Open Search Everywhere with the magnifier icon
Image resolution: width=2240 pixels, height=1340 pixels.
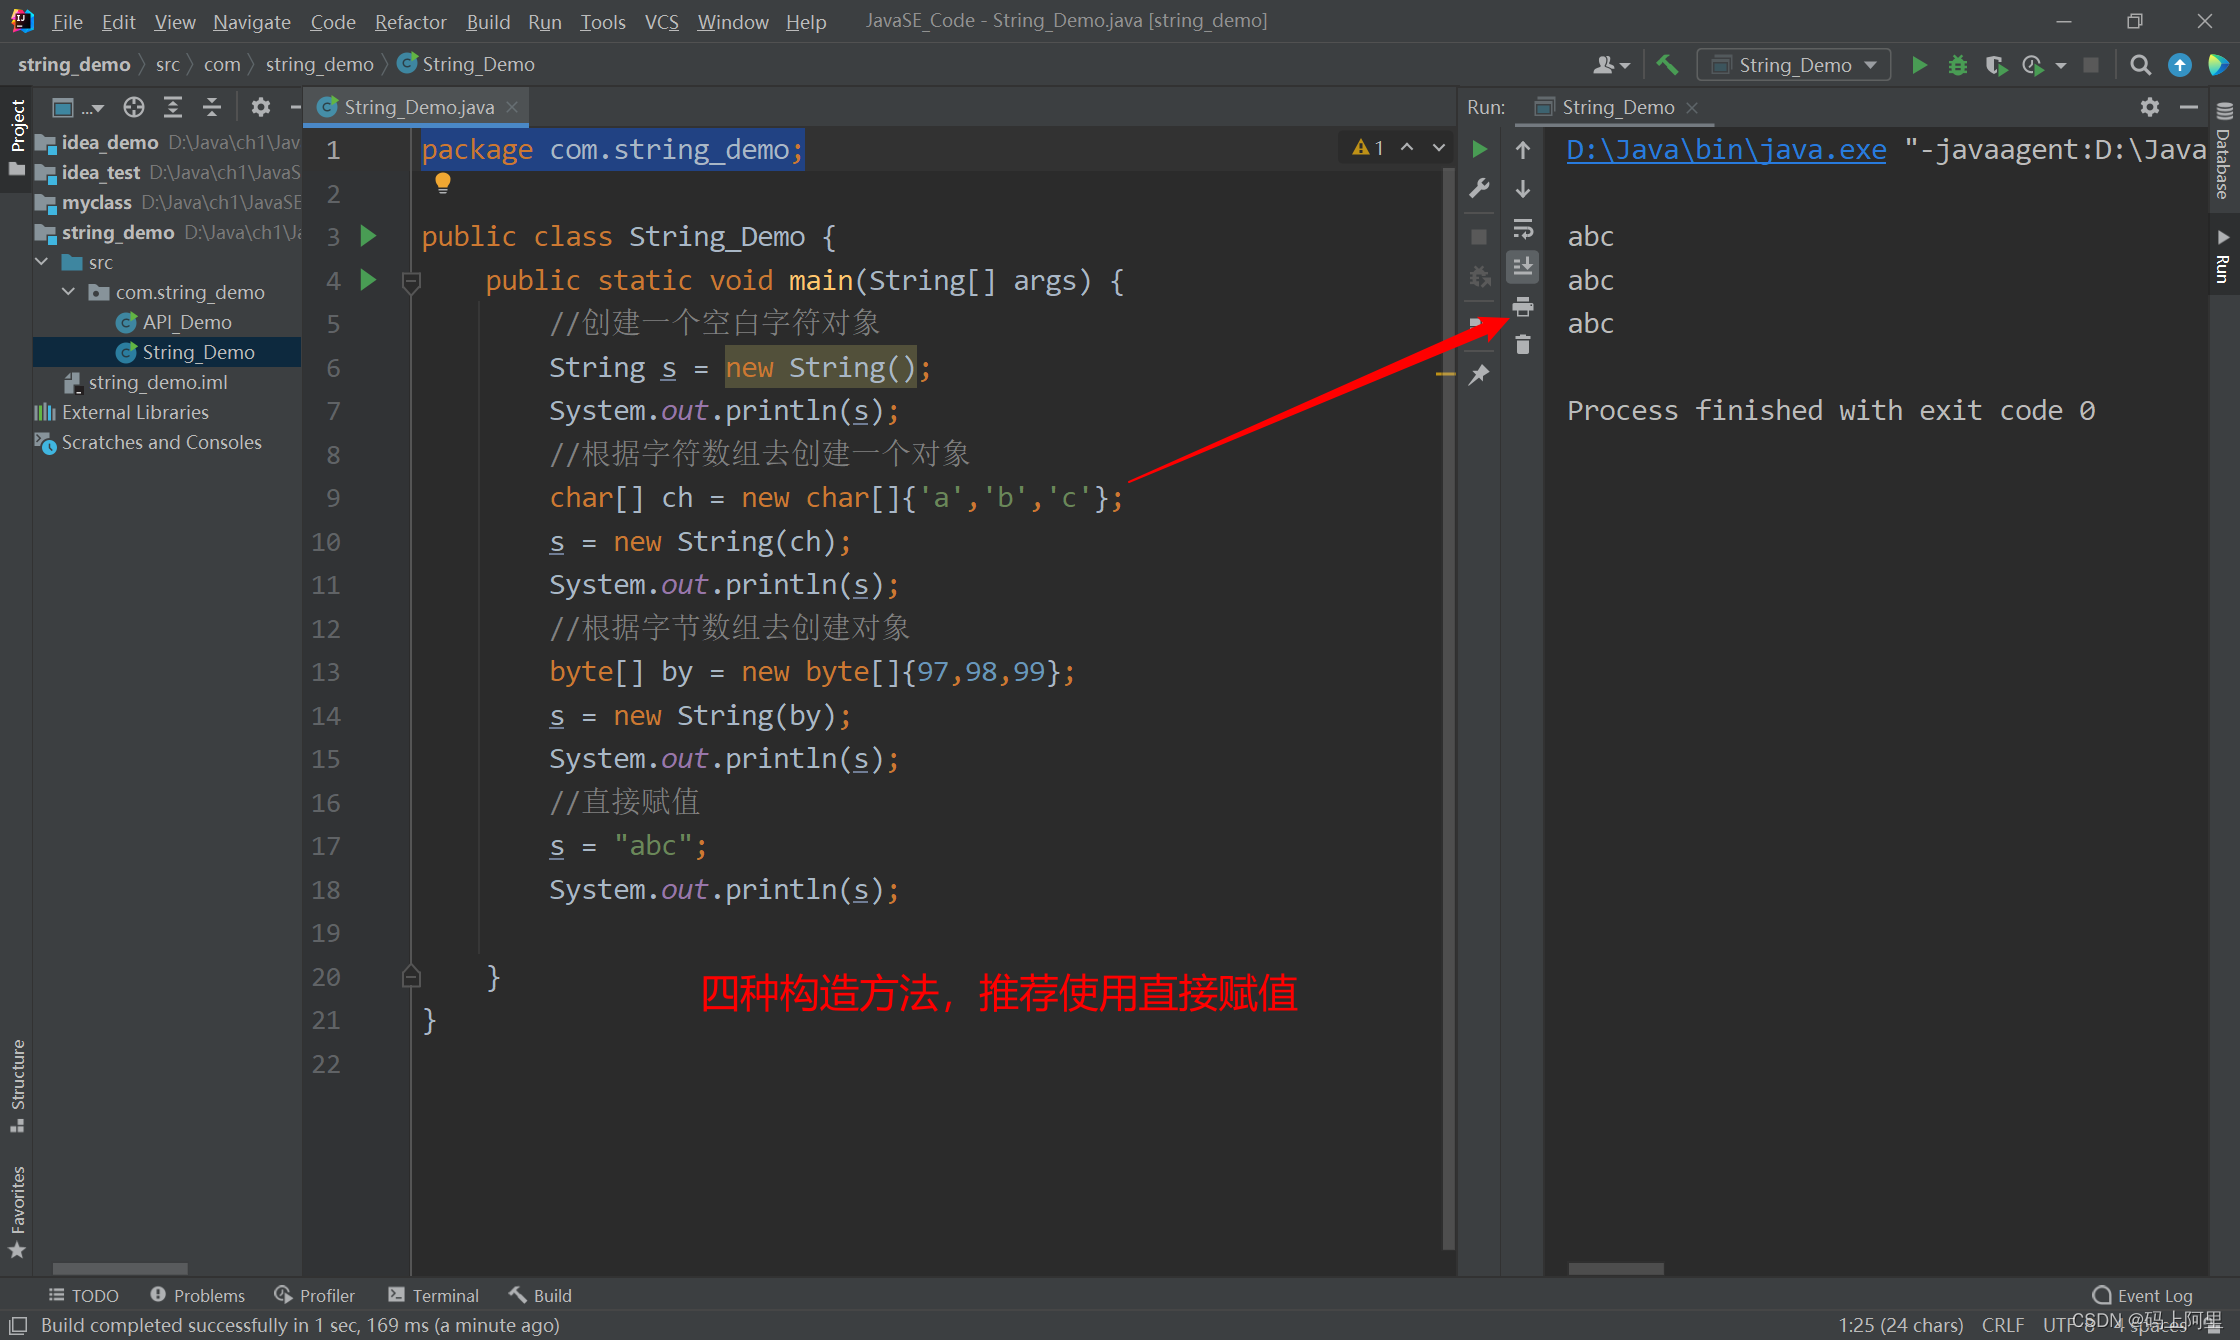coord(2139,64)
